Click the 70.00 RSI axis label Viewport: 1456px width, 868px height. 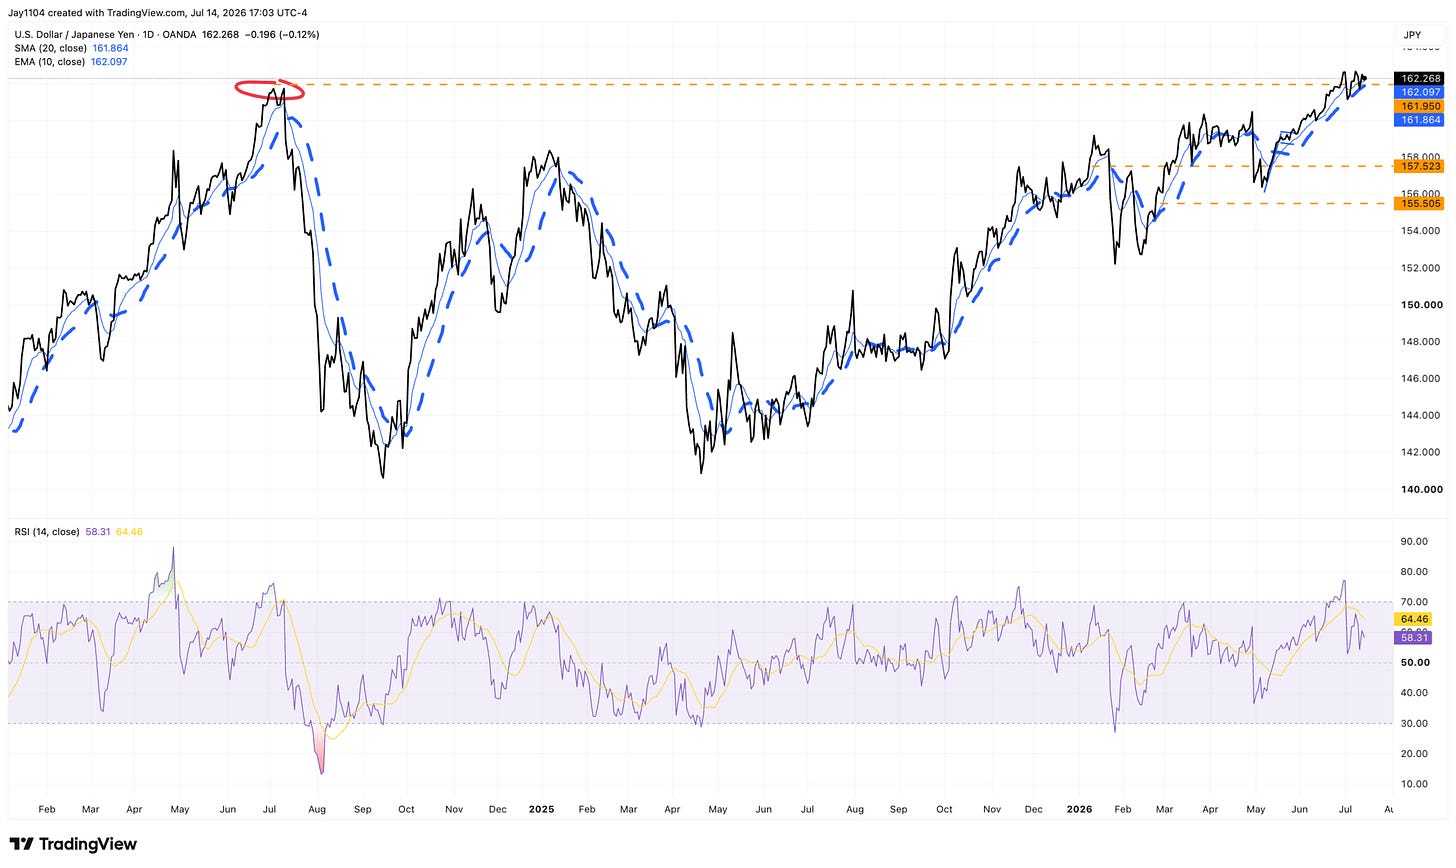click(1414, 602)
